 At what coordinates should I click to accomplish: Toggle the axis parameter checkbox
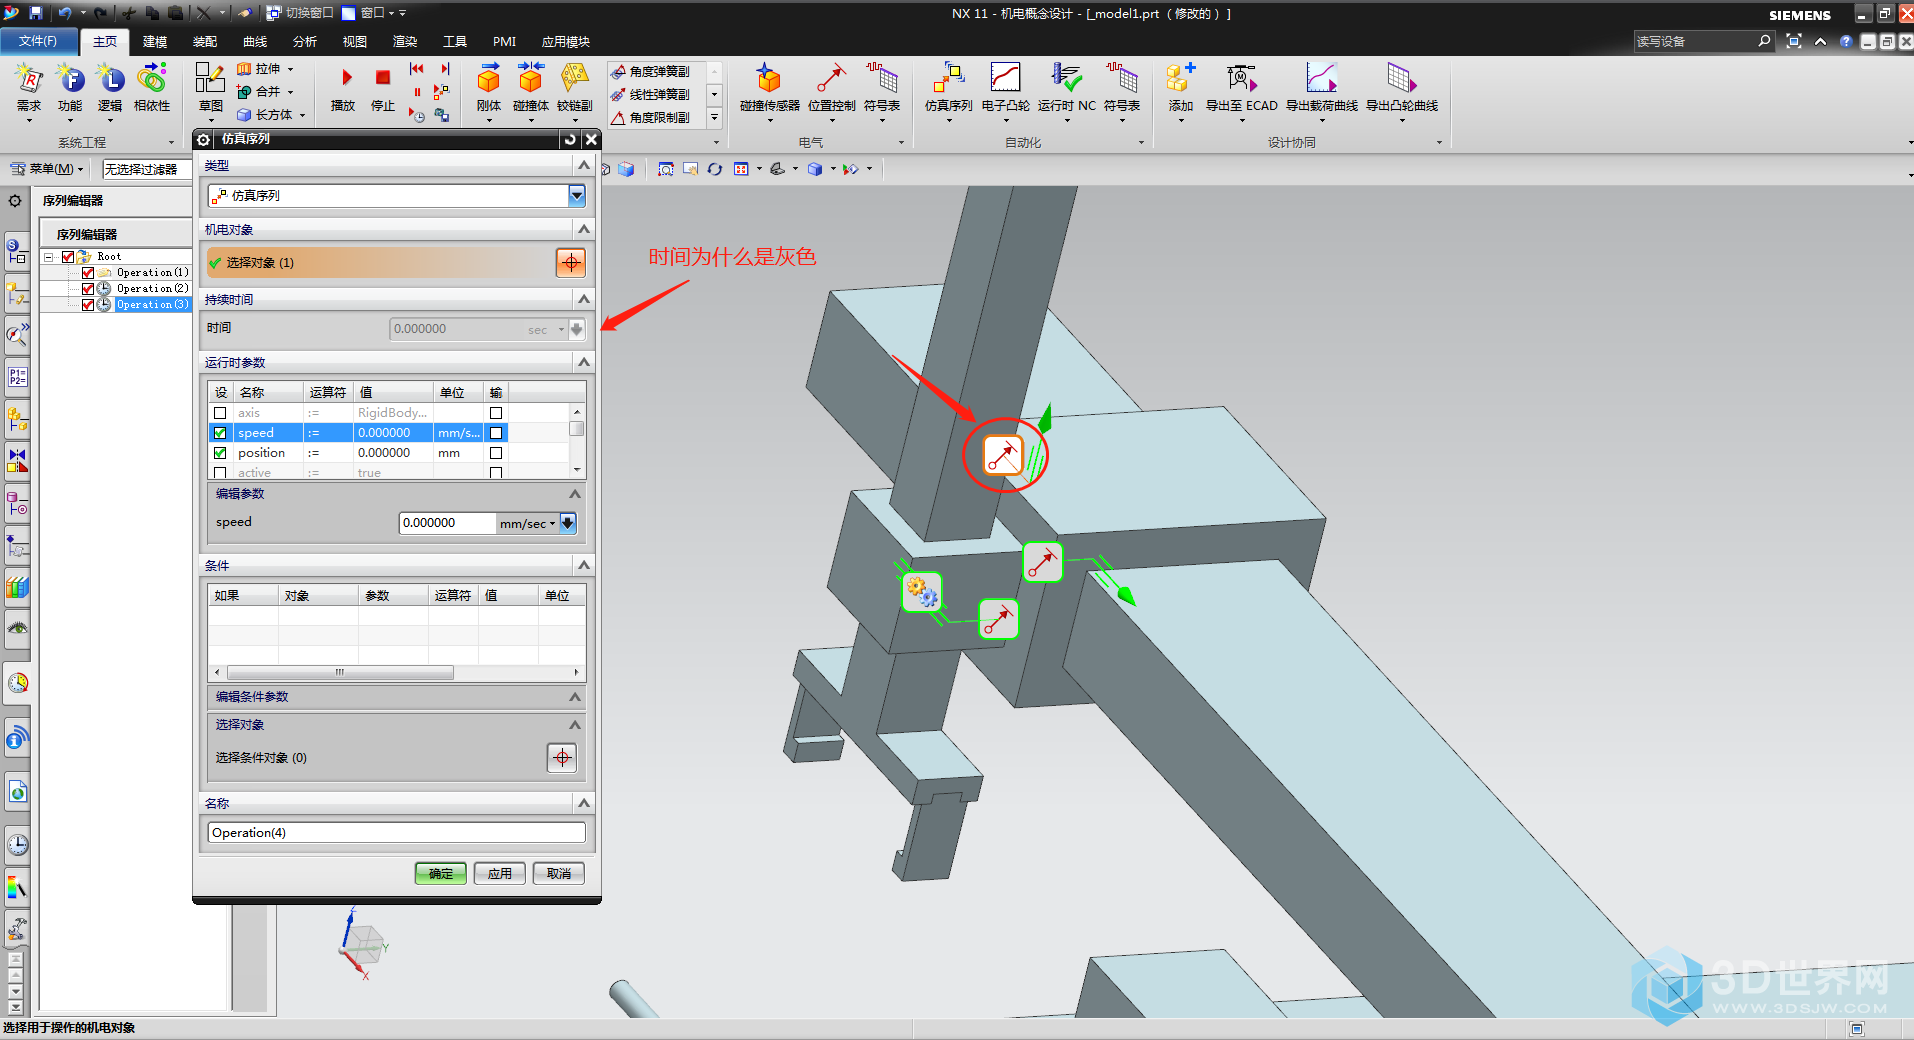[220, 413]
